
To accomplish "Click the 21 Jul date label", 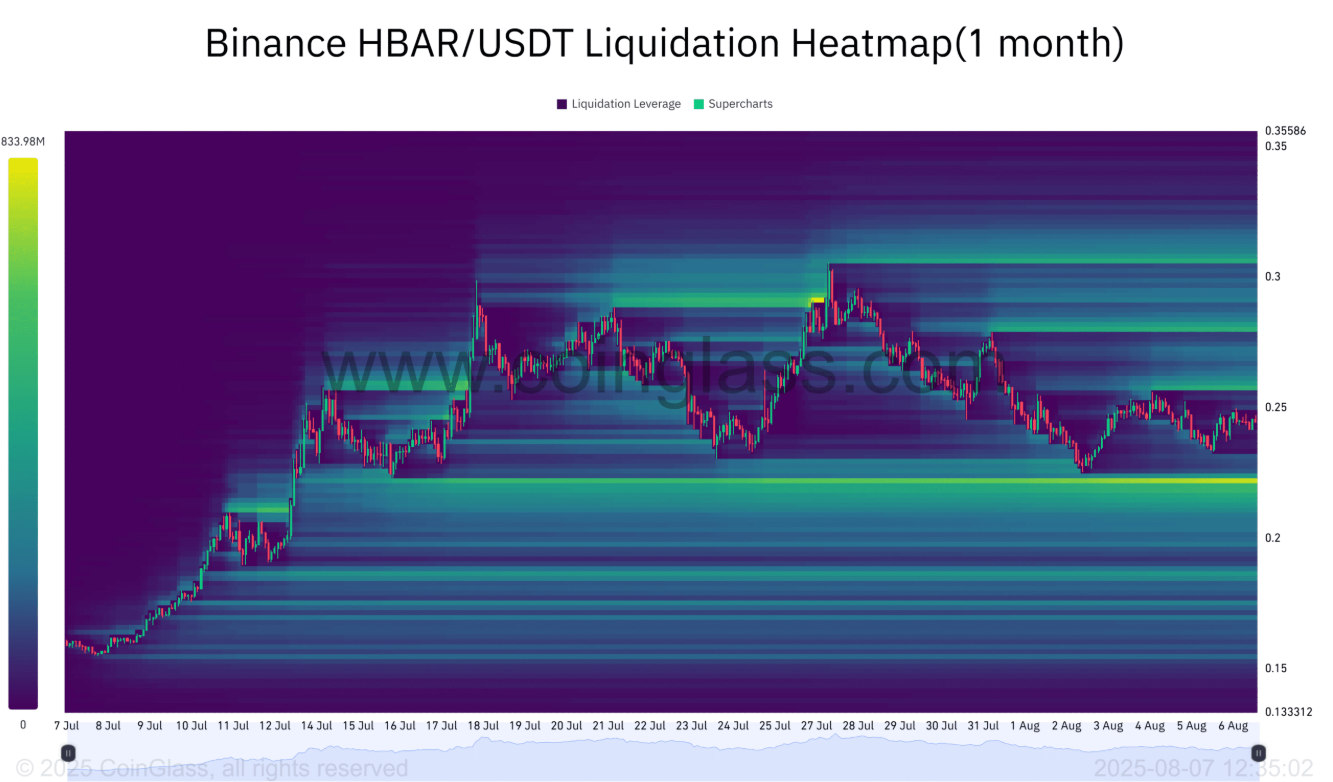I will click(609, 726).
